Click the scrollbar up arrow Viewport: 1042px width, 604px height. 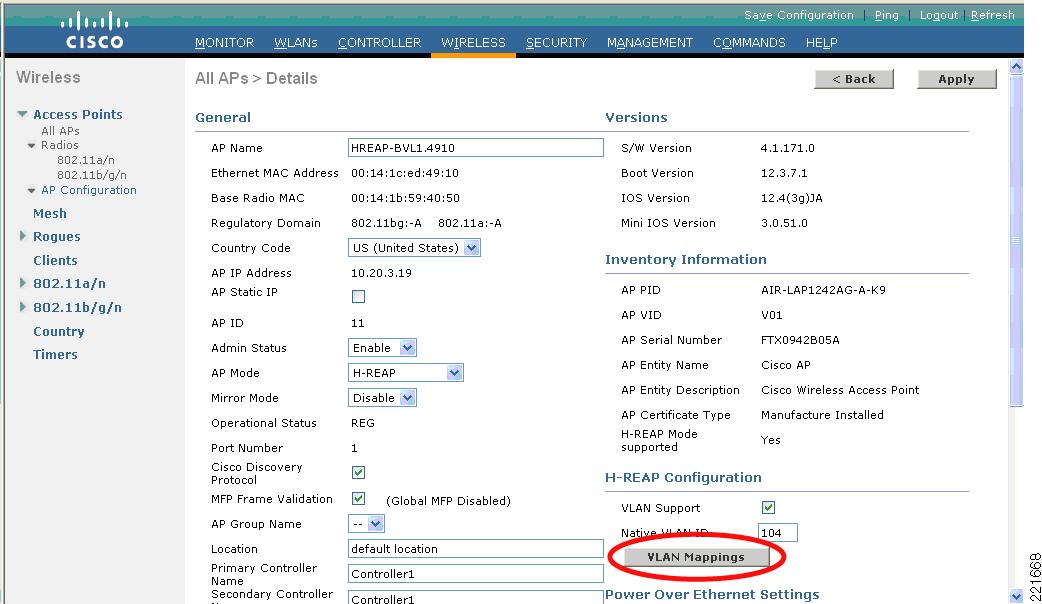[x=1016, y=66]
